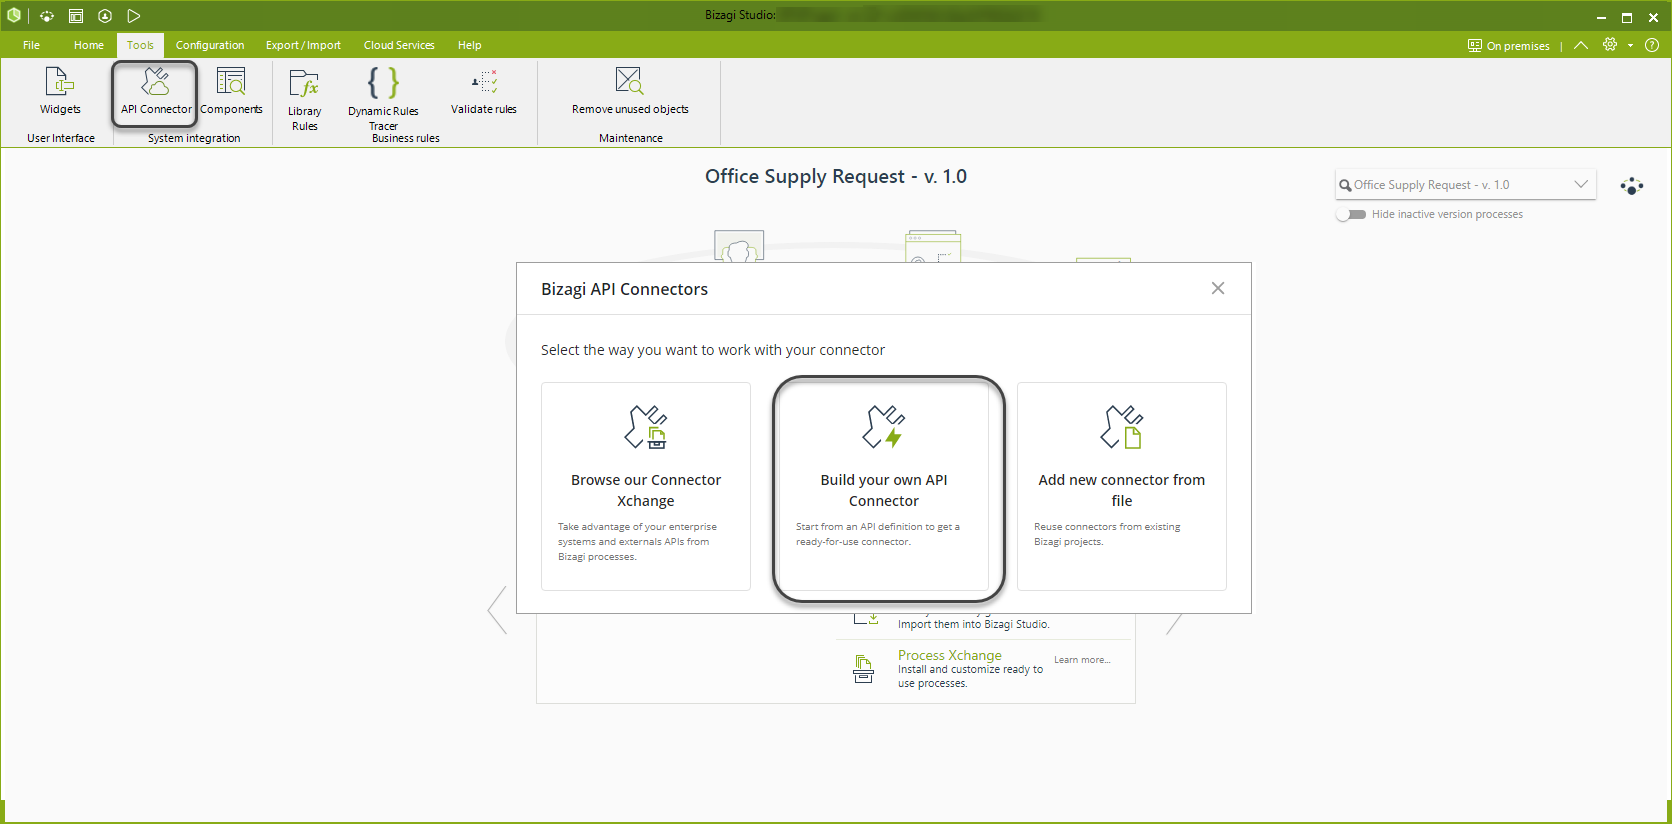The width and height of the screenshot is (1672, 824).
Task: Click the process view icon in quick access bar
Action: (47, 16)
